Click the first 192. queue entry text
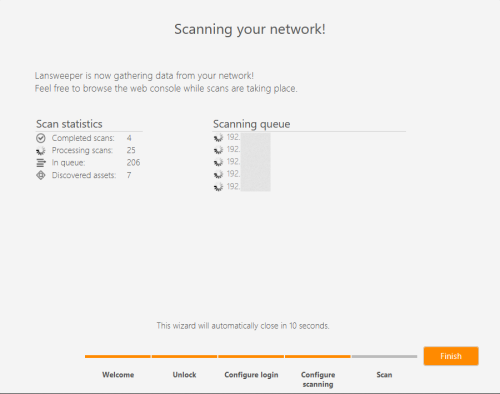The width and height of the screenshot is (500, 394). point(233,137)
